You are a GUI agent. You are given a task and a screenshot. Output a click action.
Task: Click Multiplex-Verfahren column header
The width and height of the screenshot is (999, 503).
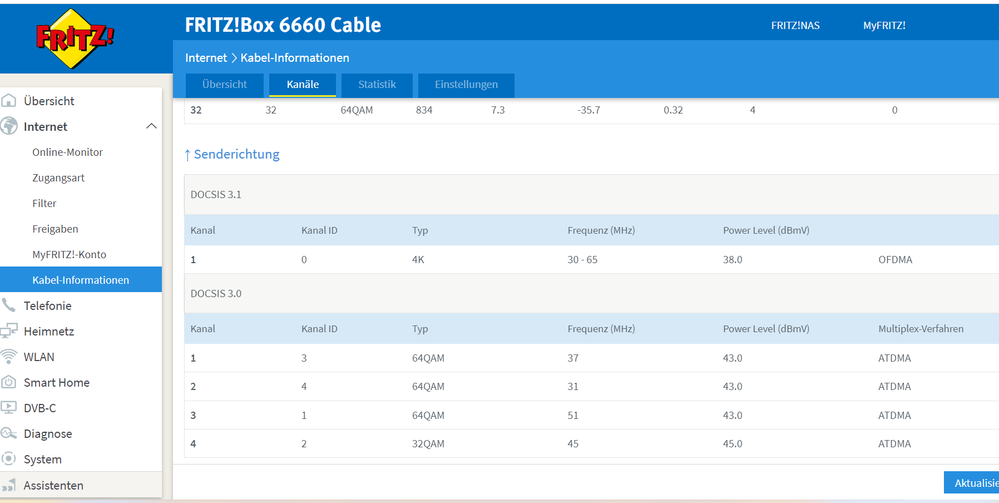coord(921,329)
